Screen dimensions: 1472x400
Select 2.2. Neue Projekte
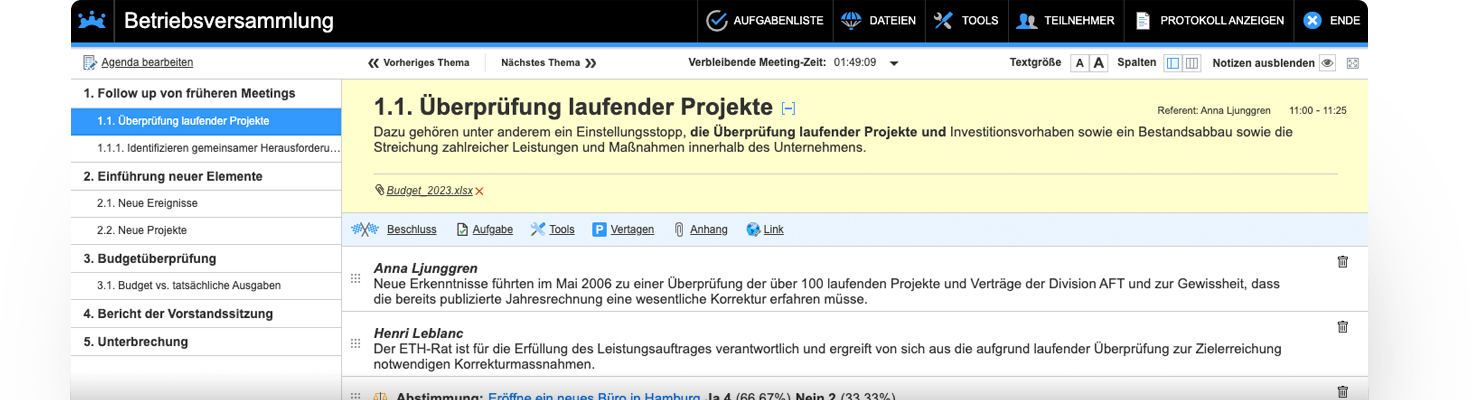pyautogui.click(x=206, y=231)
